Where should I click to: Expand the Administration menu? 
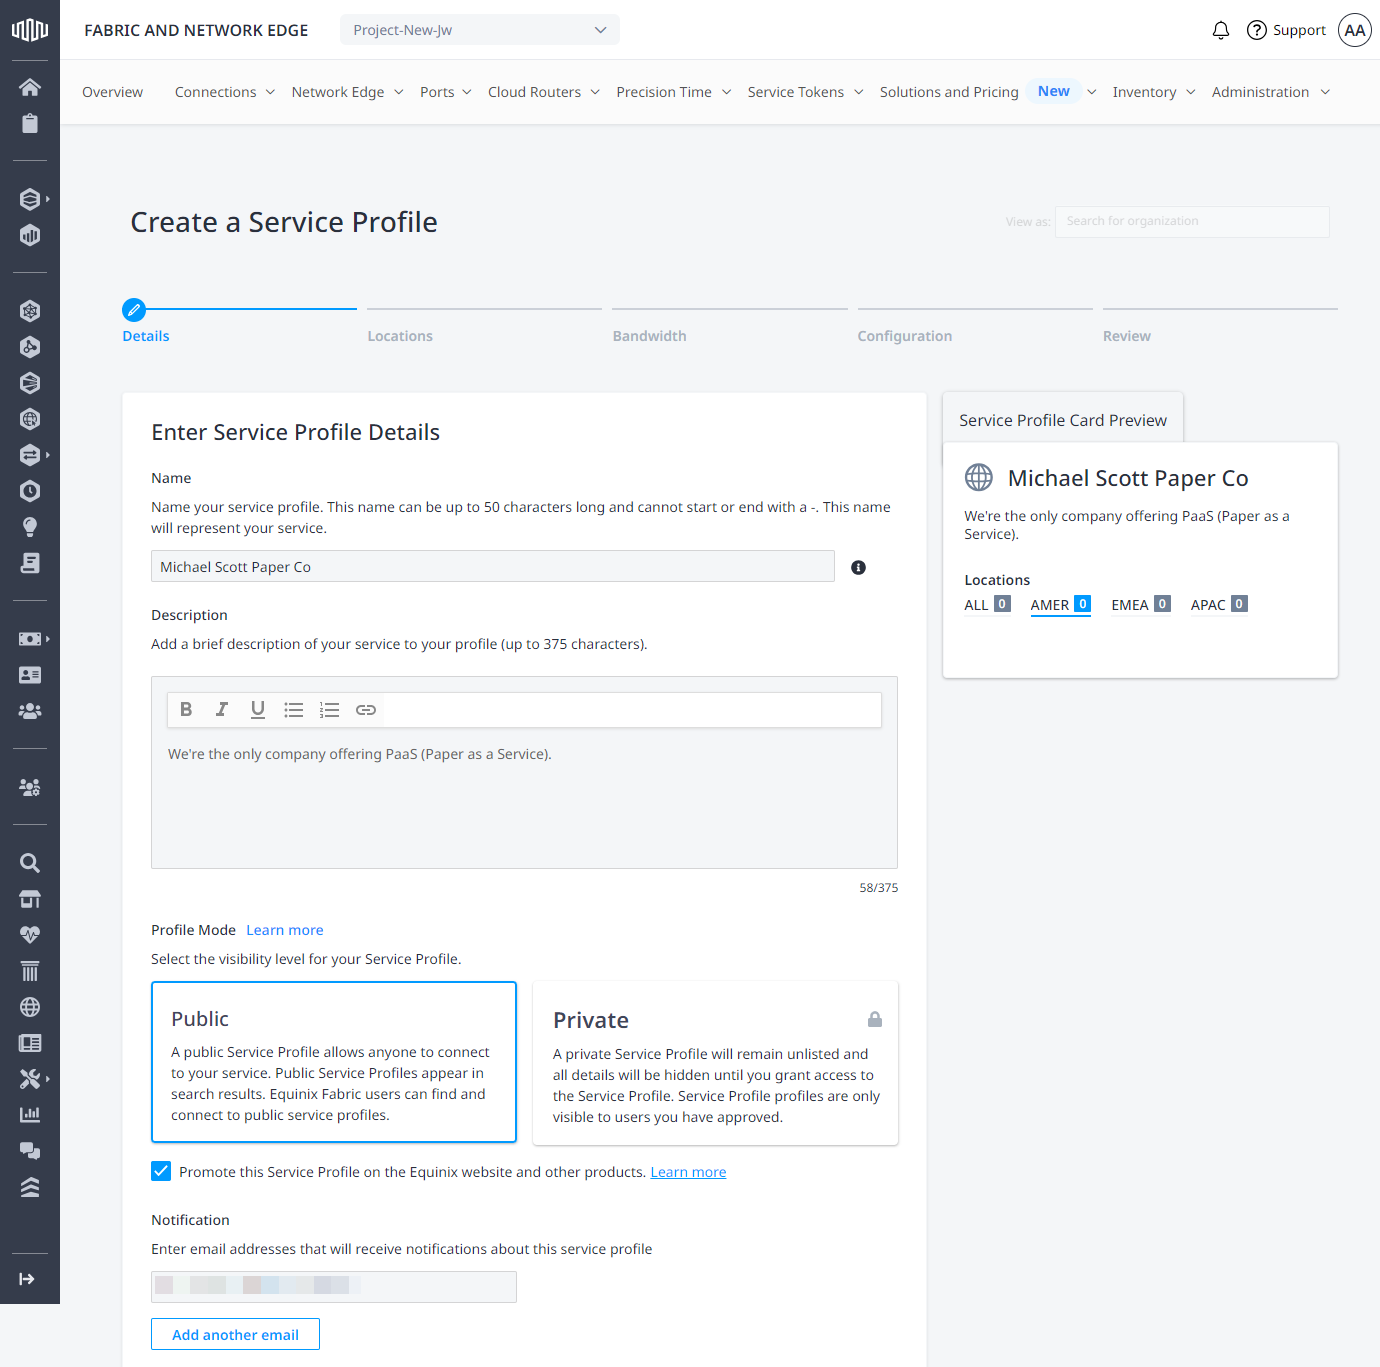[1271, 92]
